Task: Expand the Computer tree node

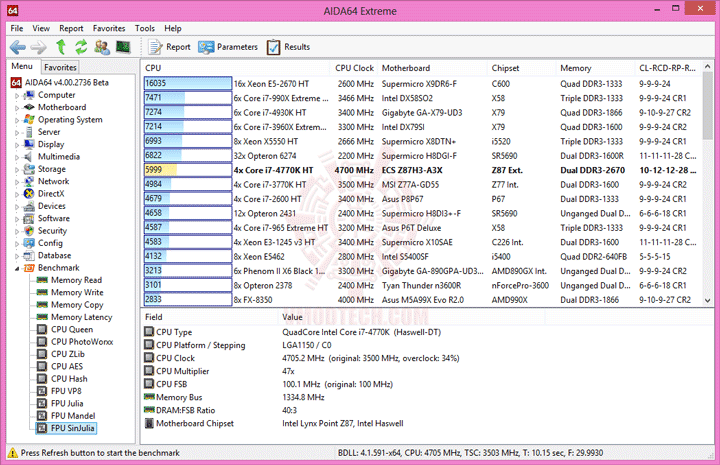Action: tap(17, 96)
